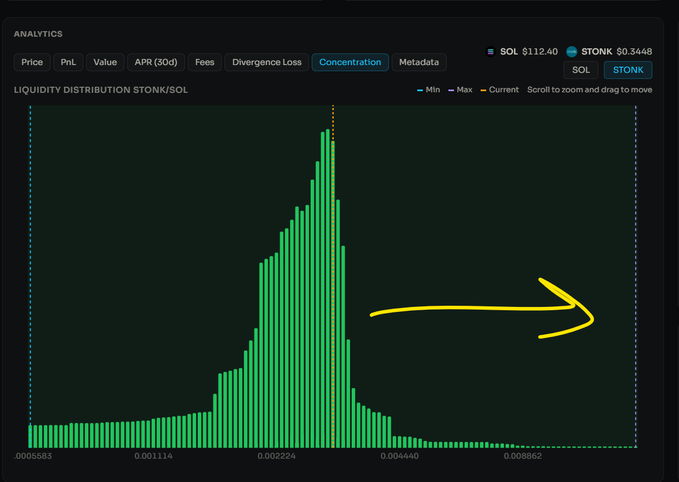679x482 pixels.
Task: Click the Max legend entry
Action: click(460, 90)
